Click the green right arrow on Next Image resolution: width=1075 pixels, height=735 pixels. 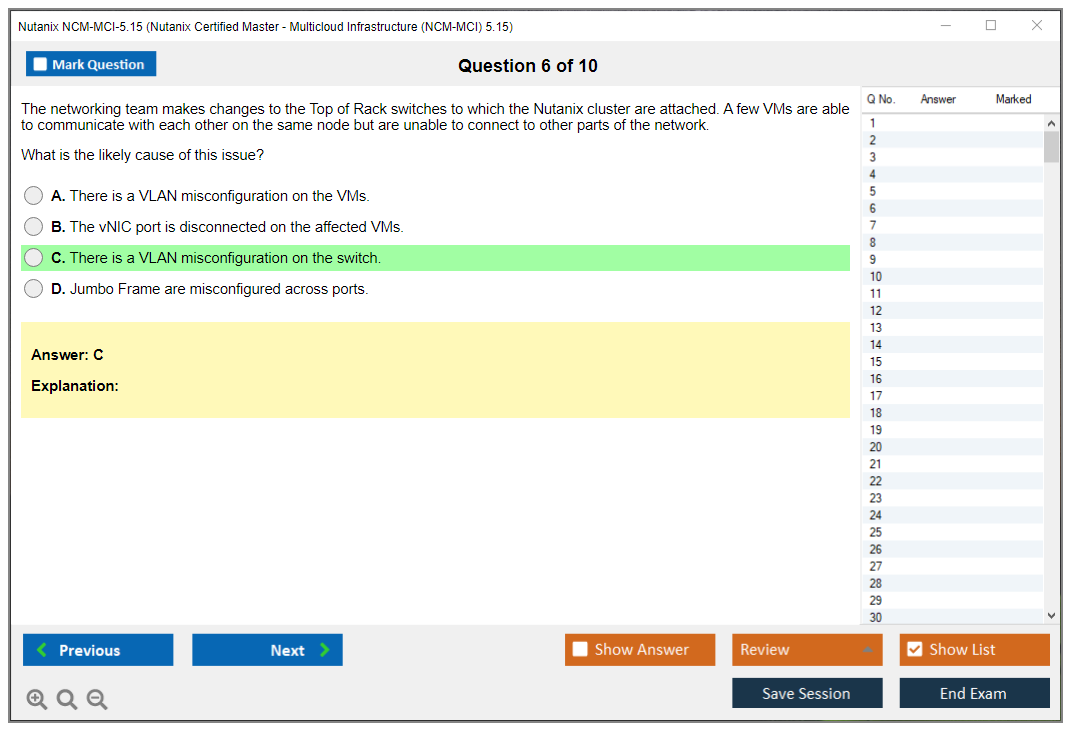(324, 650)
